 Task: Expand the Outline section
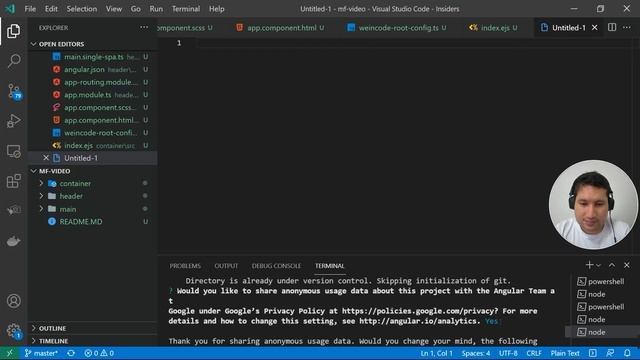[93, 328]
